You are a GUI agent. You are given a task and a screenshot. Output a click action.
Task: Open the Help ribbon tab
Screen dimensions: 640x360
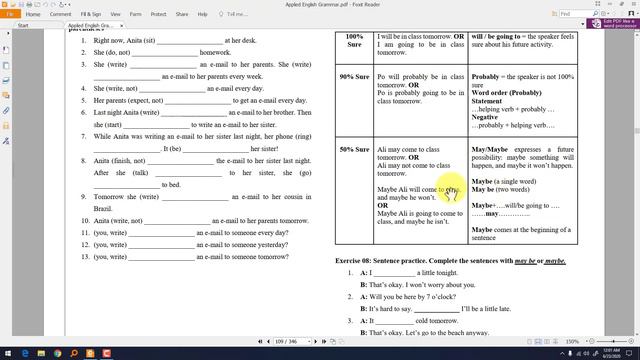202,14
